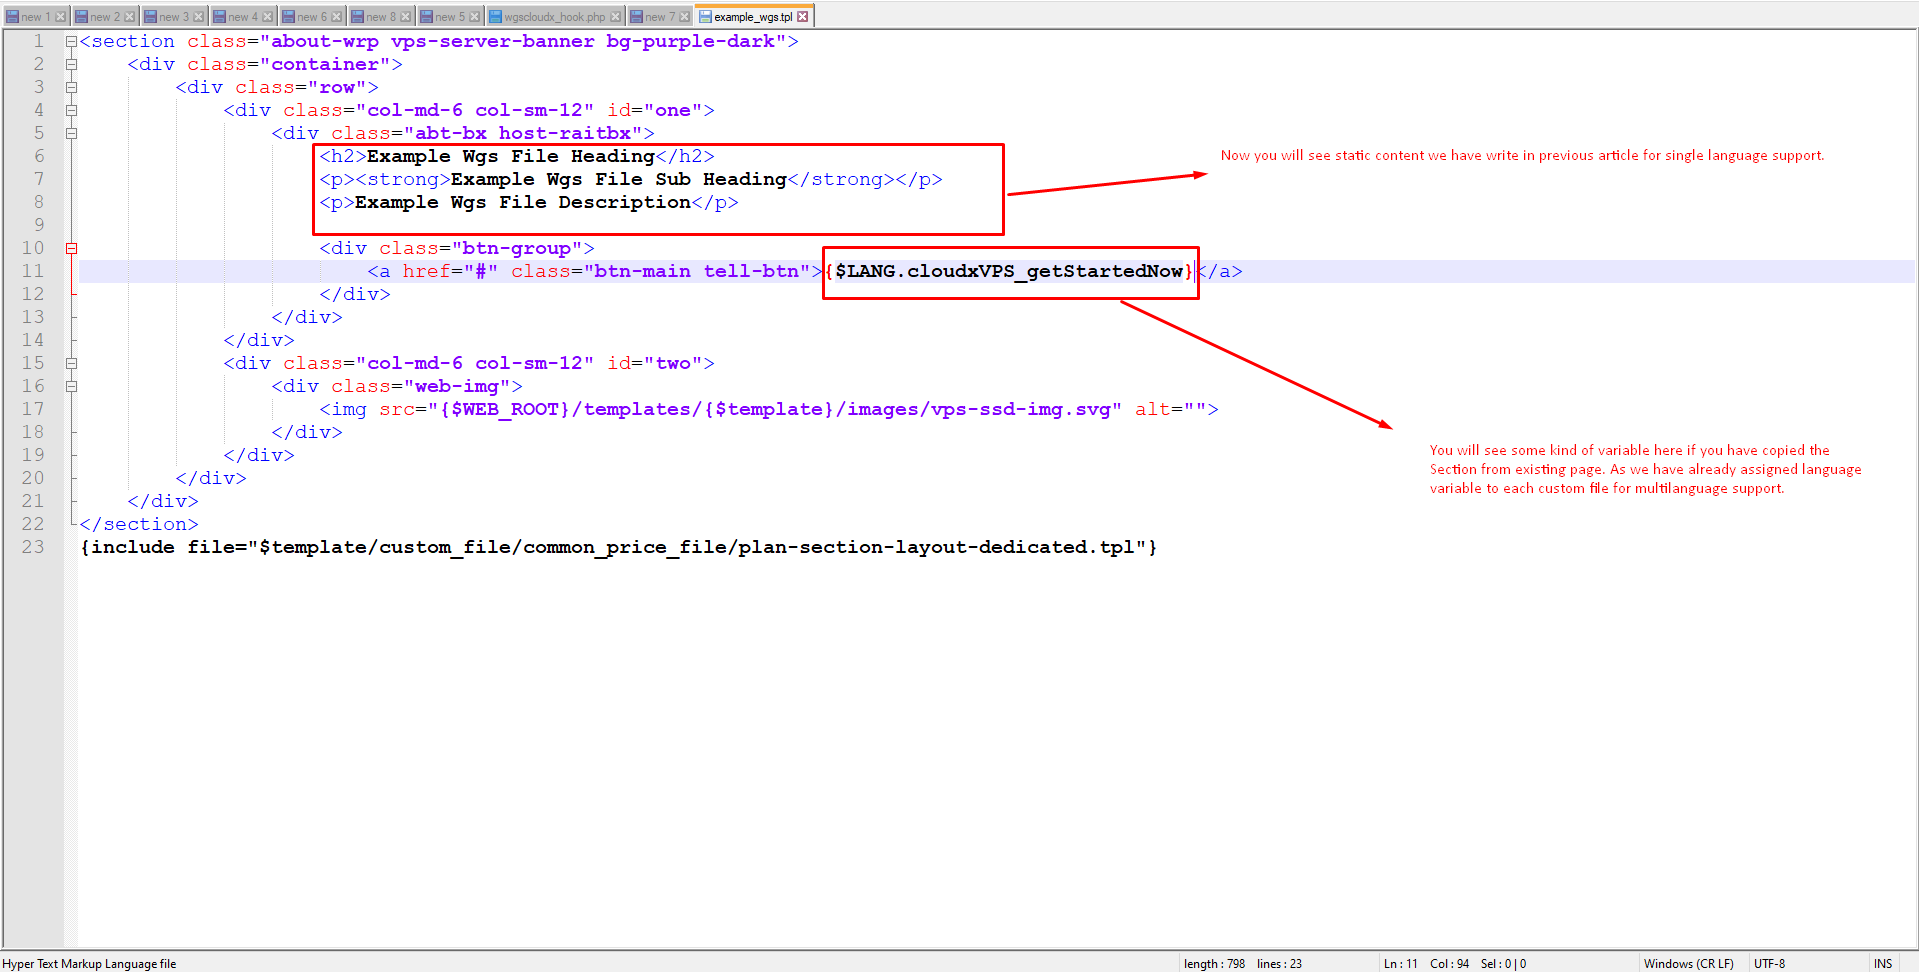Close the new 7 tab

[684, 17]
